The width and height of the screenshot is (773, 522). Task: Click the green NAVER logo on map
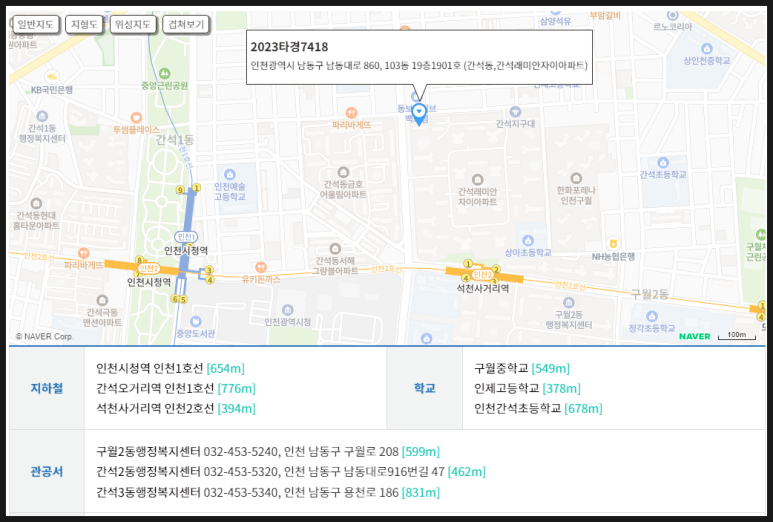click(695, 336)
